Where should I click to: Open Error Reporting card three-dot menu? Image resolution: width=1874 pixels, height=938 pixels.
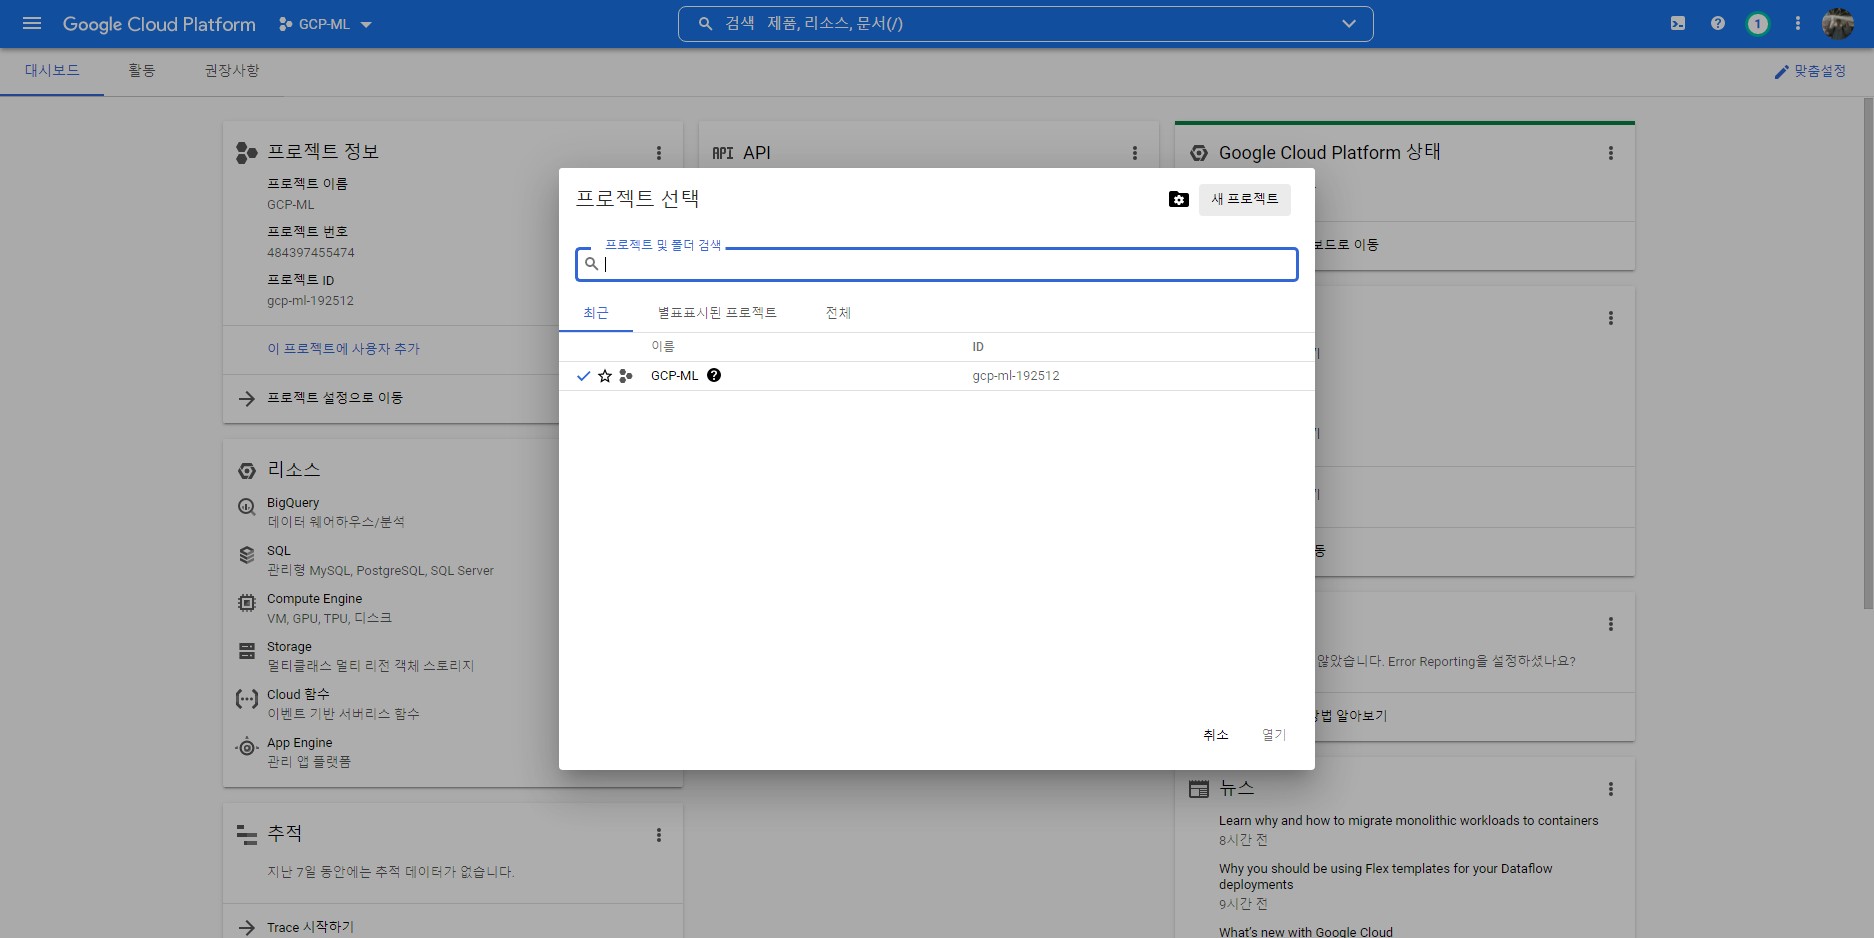point(1611,624)
